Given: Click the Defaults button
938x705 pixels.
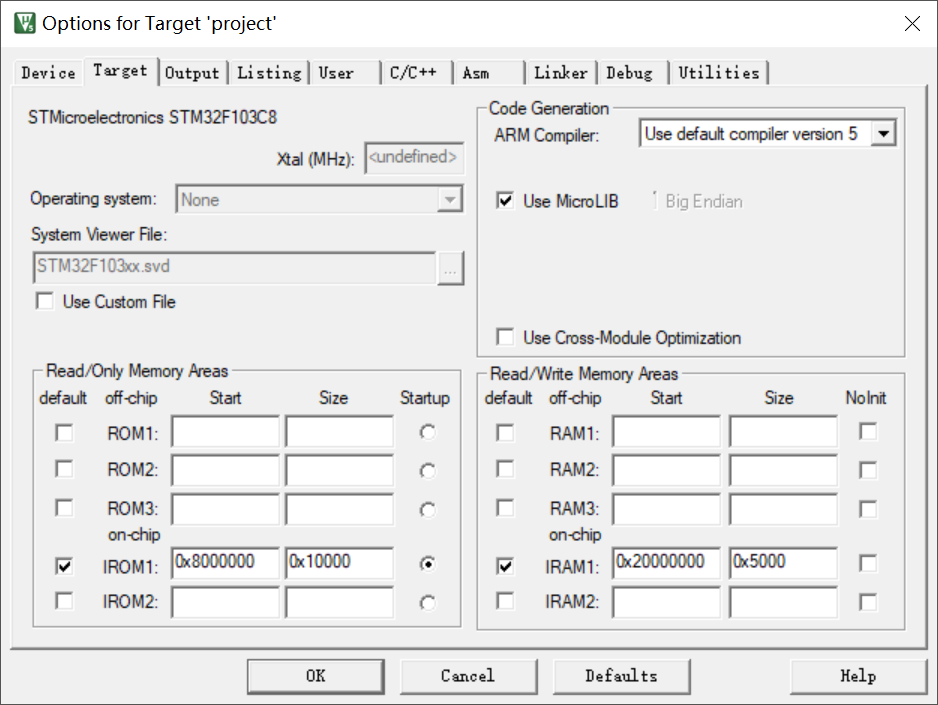Looking at the screenshot, I should [x=622, y=676].
